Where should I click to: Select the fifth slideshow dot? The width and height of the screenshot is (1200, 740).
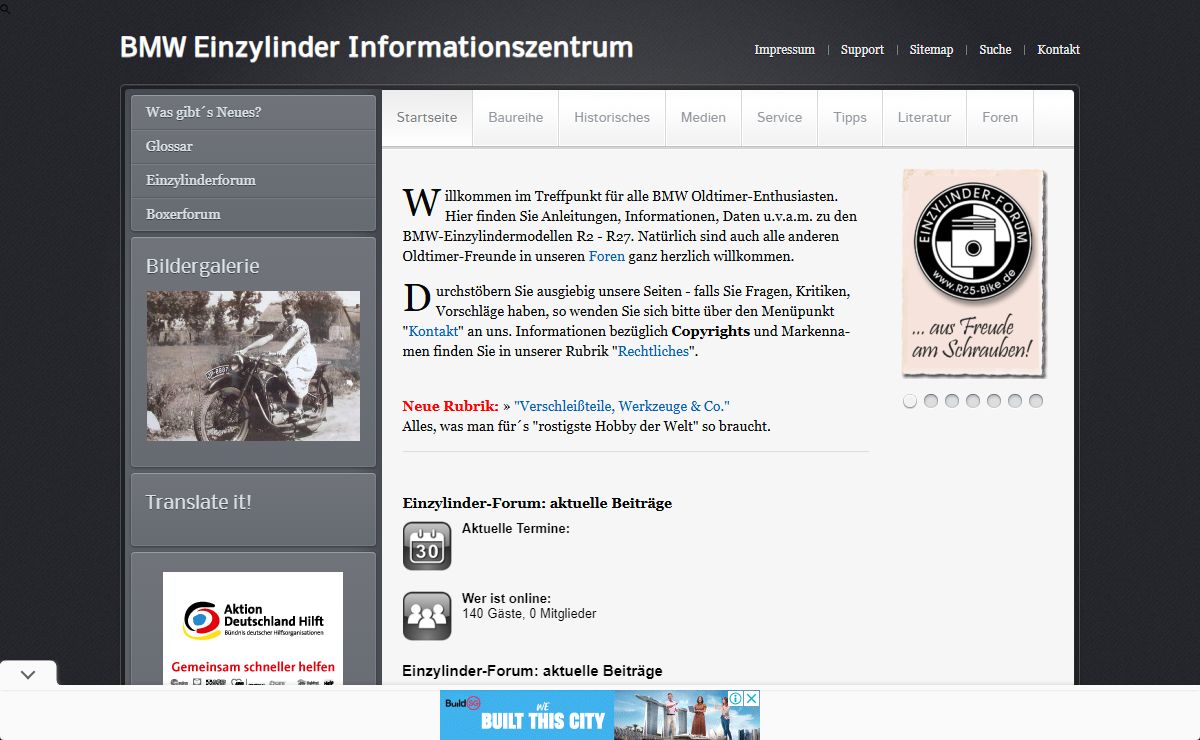click(x=994, y=401)
